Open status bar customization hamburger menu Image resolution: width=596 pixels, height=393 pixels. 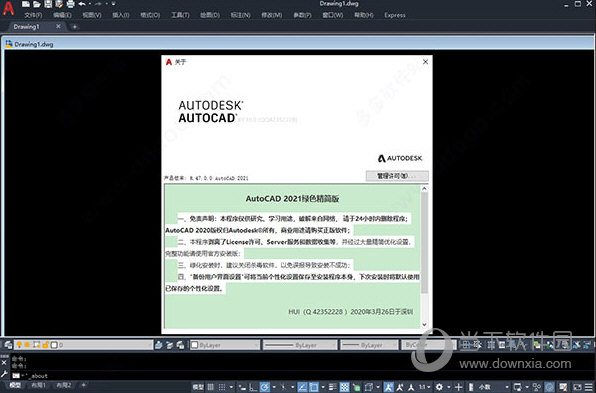click(589, 387)
